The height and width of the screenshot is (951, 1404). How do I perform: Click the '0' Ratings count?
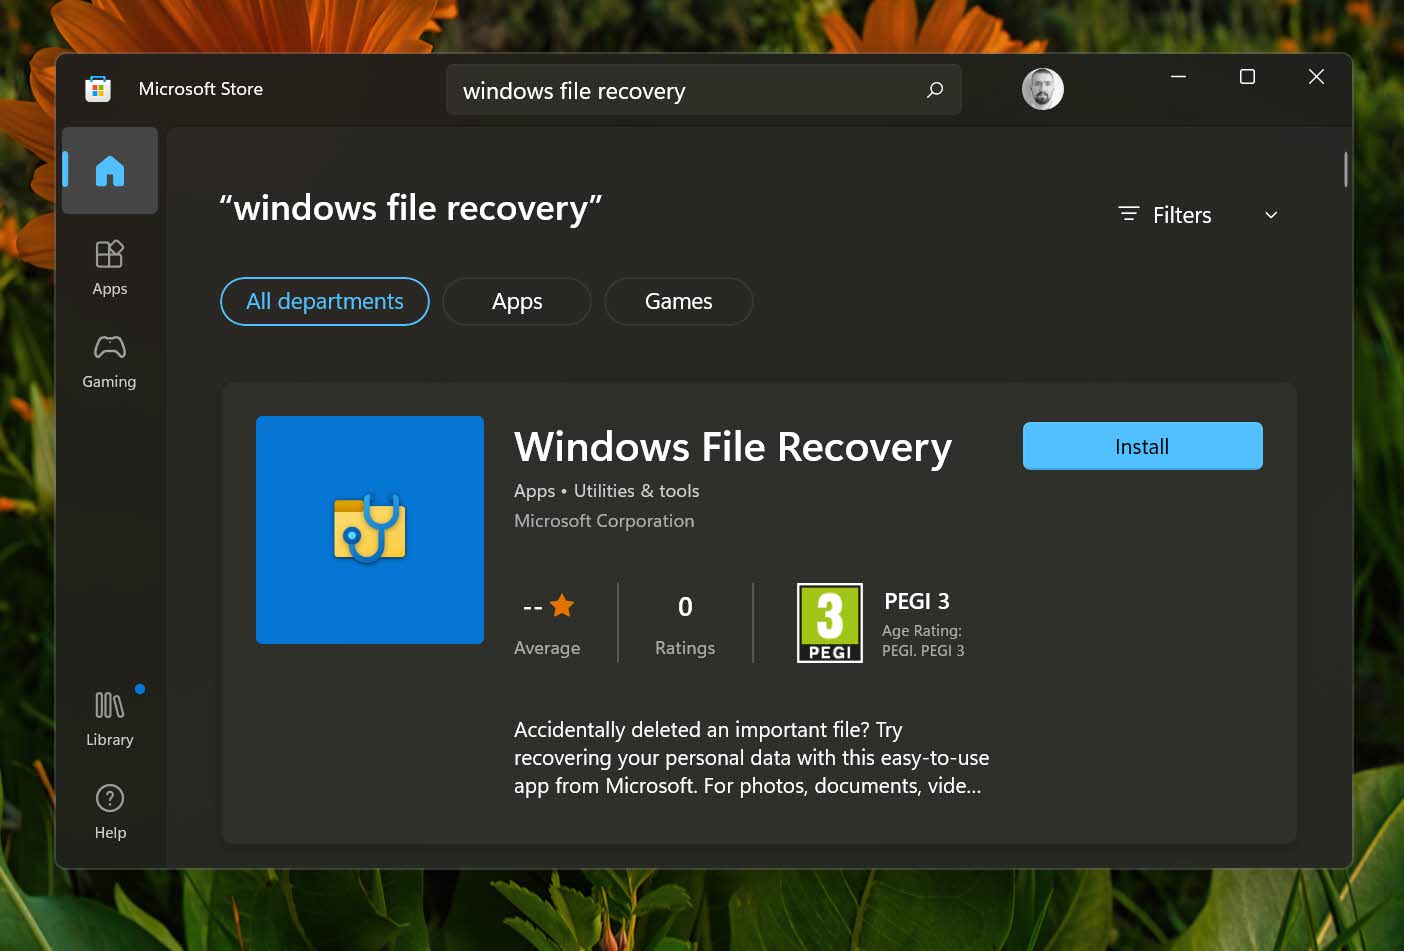685,607
